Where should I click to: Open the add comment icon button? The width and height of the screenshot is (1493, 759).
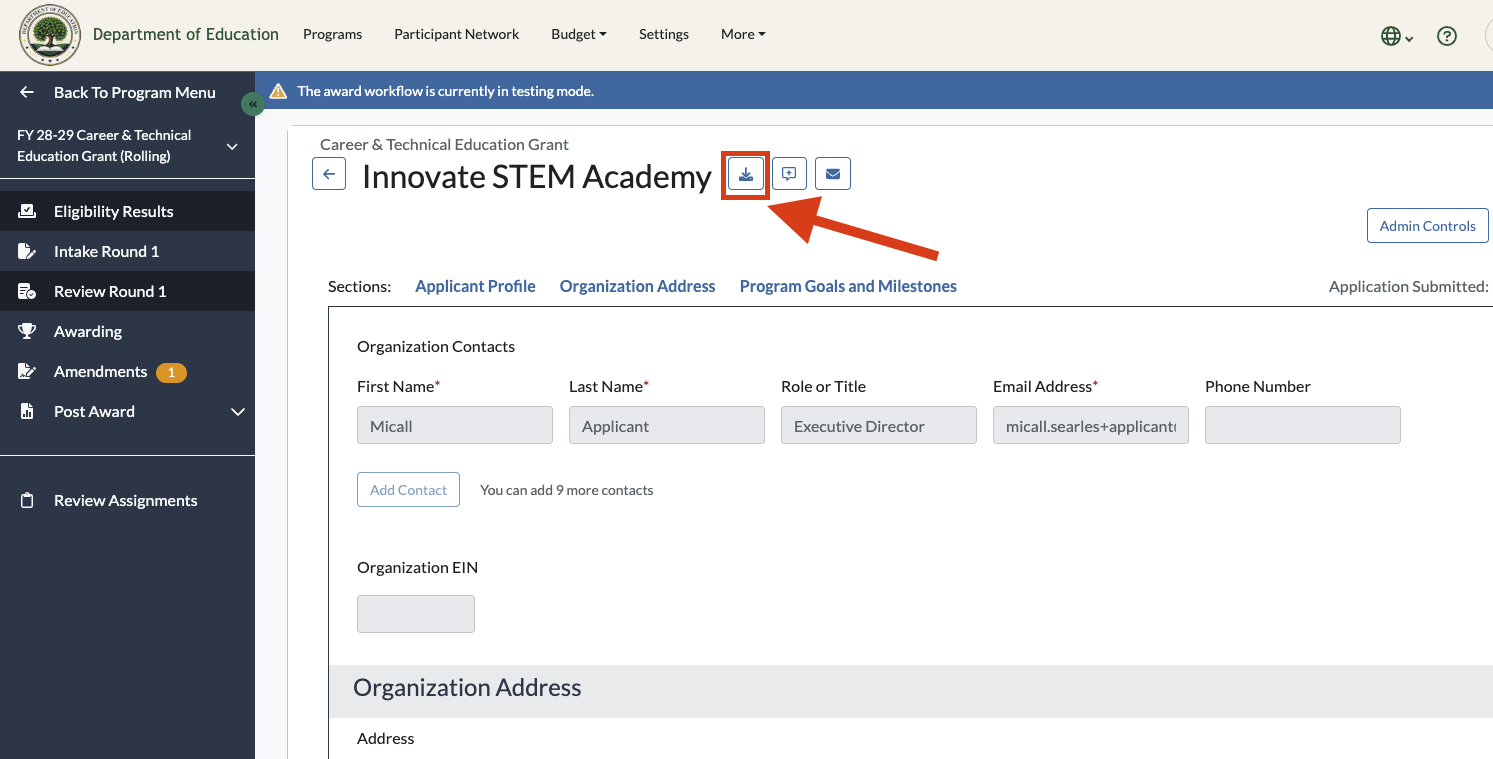tap(789, 174)
